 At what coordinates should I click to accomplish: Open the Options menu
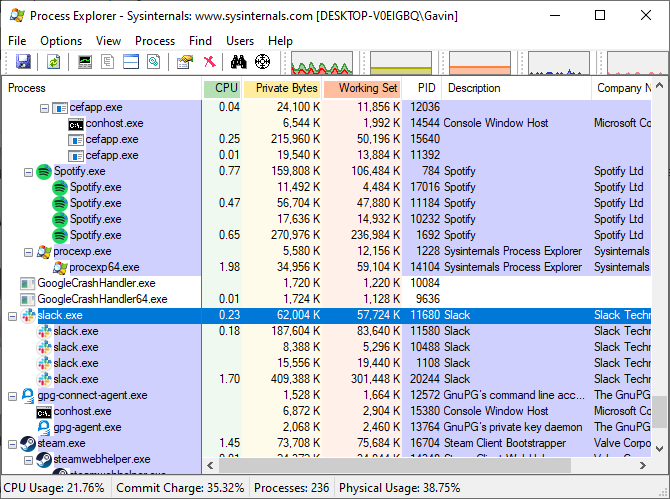[61, 41]
